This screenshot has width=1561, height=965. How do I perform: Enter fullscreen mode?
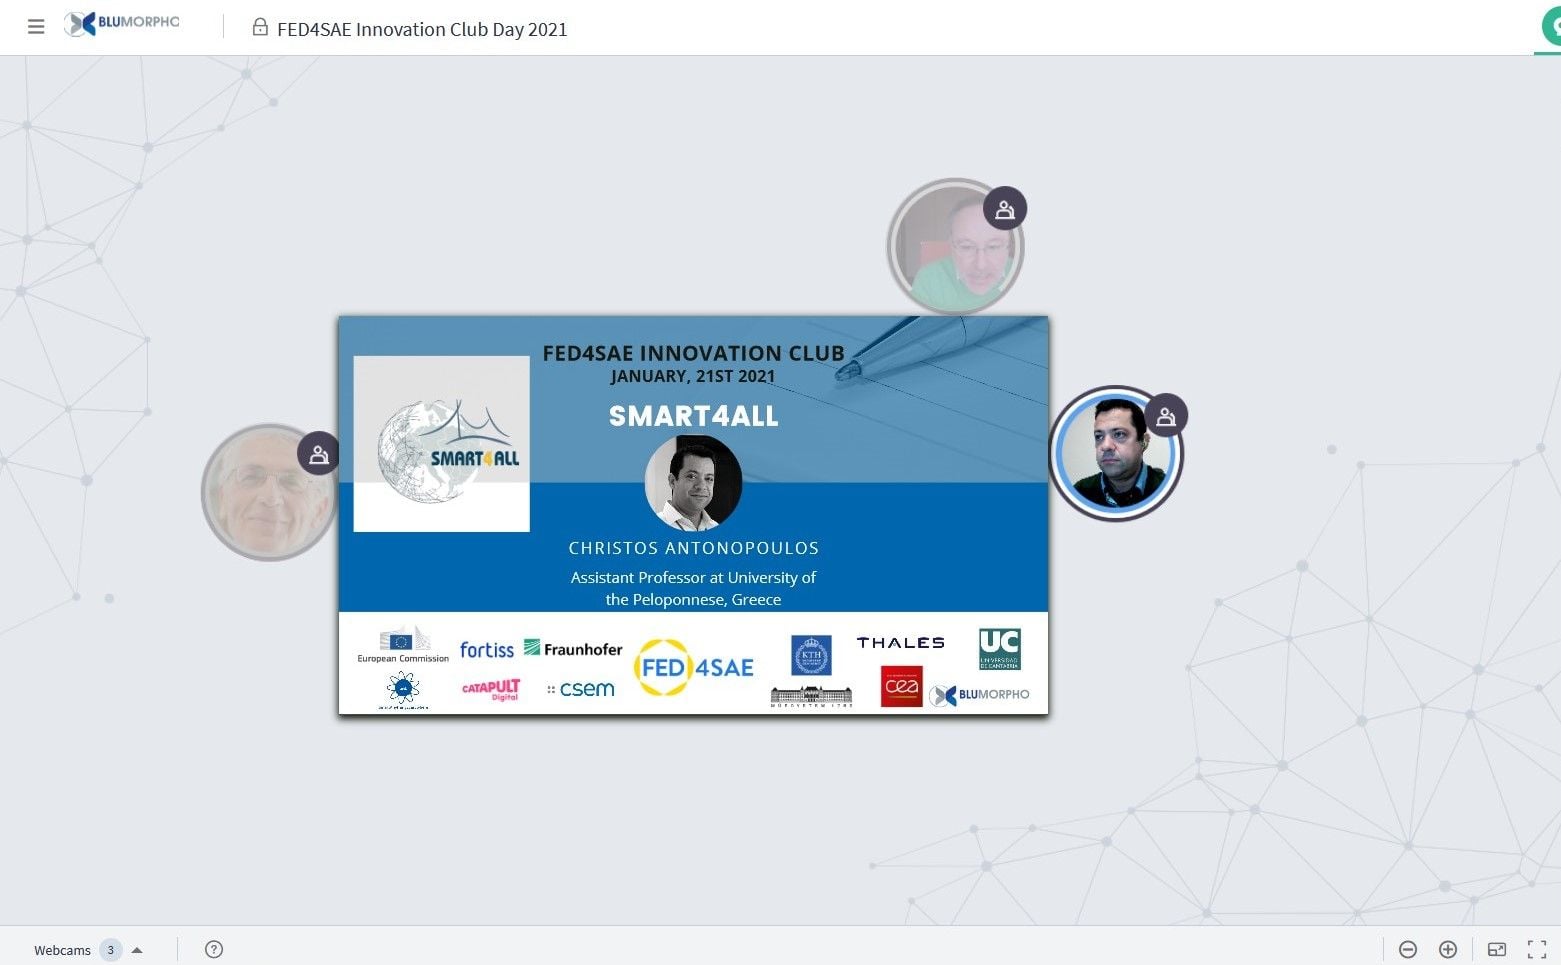tap(1537, 949)
